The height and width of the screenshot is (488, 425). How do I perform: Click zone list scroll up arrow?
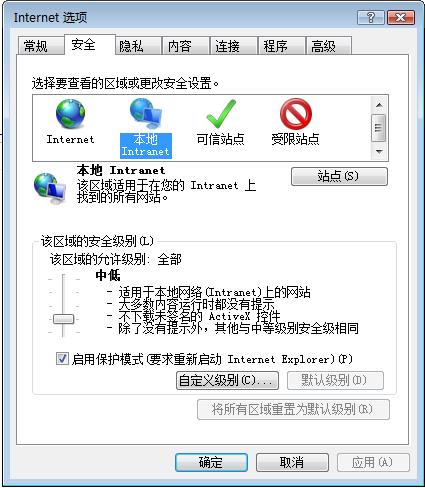point(379,105)
